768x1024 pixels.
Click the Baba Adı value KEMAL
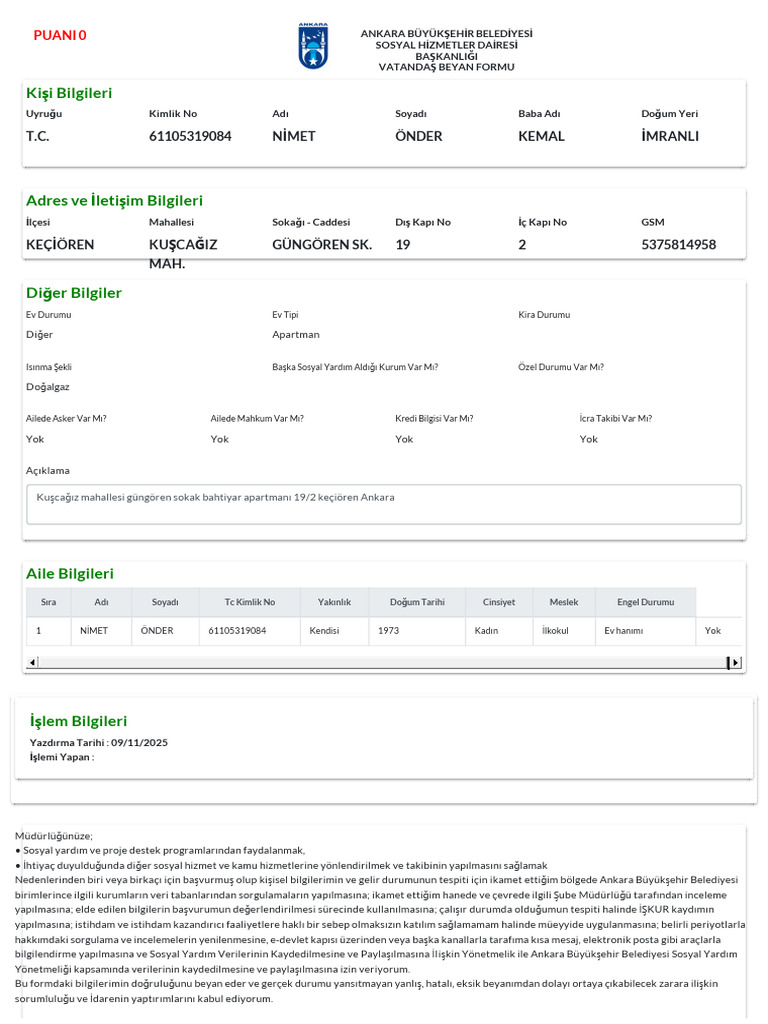coord(541,136)
